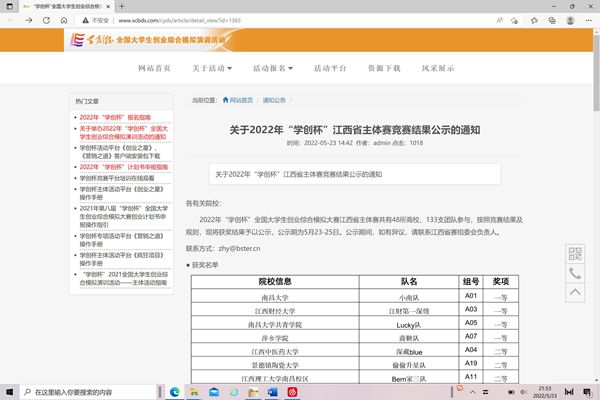The image size is (600, 400).
Task: Select the 景德镇陶瓷大学 table cell
Action: click(275, 365)
